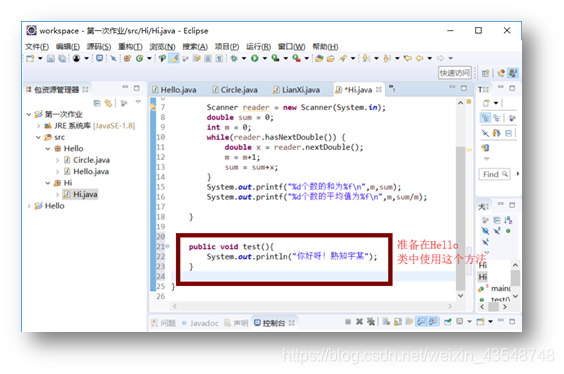
Task: Expand the JRE 系统库 node
Action: tap(38, 126)
